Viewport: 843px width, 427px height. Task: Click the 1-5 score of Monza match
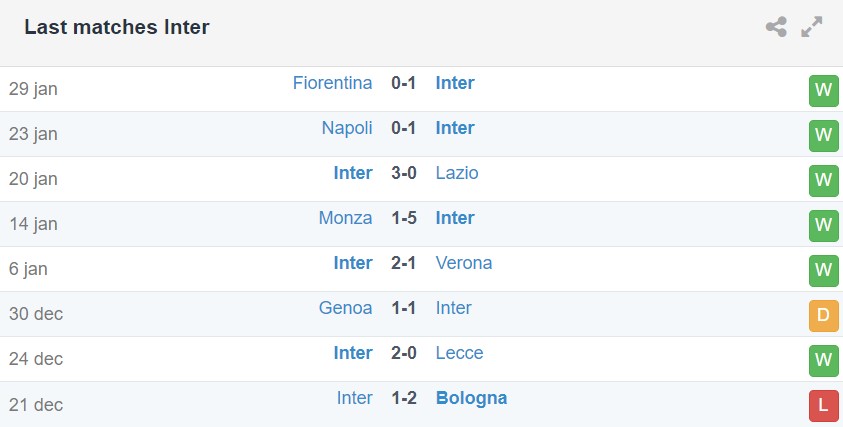click(x=404, y=218)
